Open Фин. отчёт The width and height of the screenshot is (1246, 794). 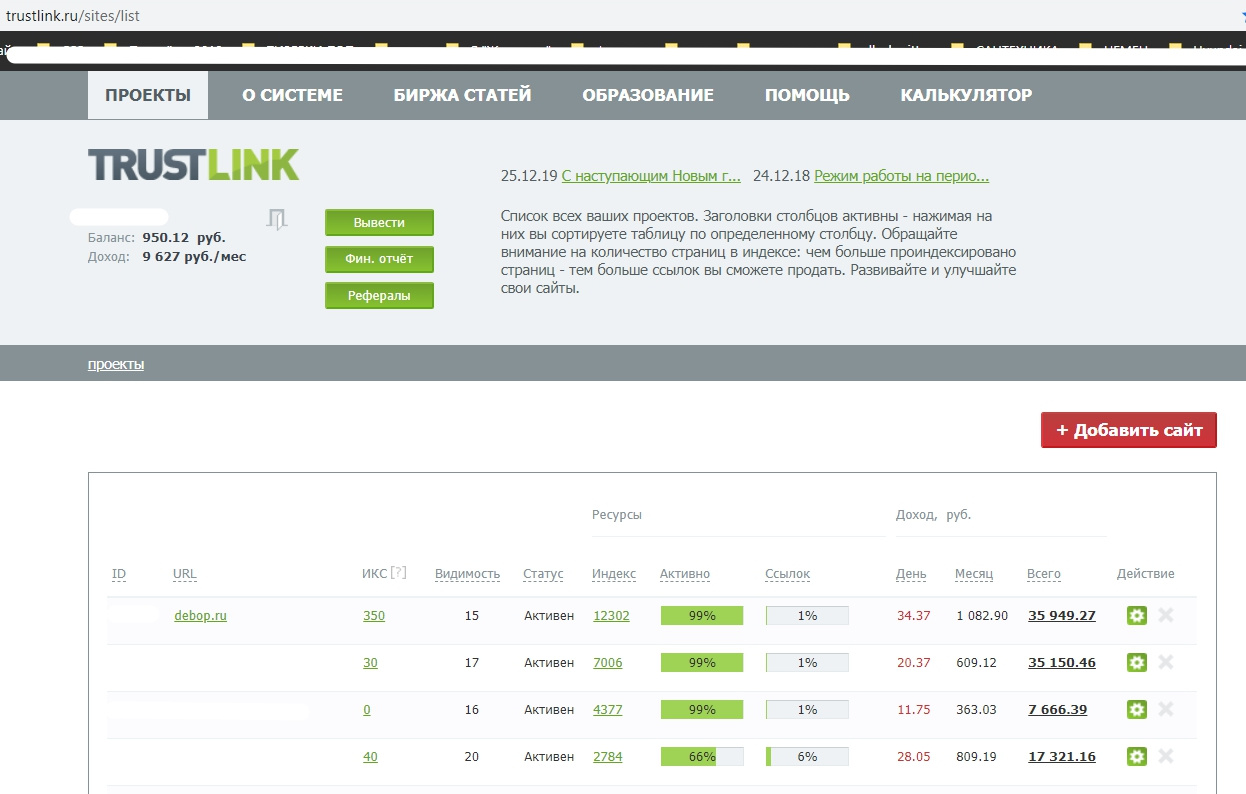click(x=379, y=259)
